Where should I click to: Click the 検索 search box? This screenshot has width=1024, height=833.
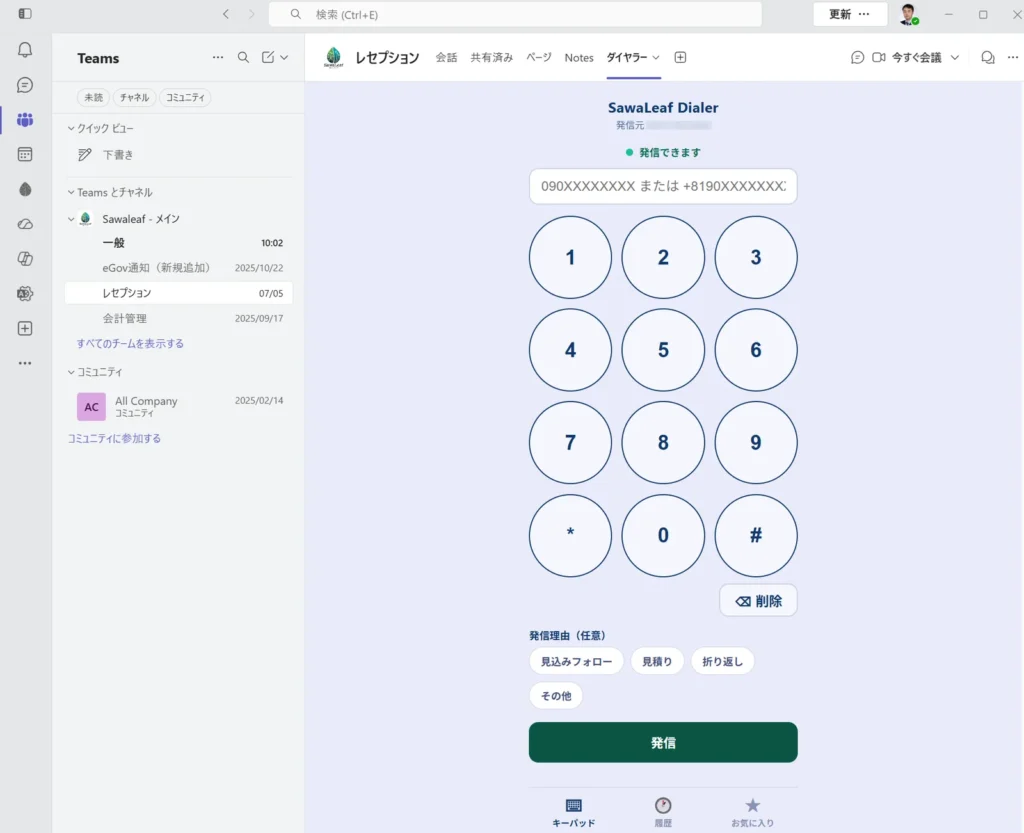[x=515, y=14]
